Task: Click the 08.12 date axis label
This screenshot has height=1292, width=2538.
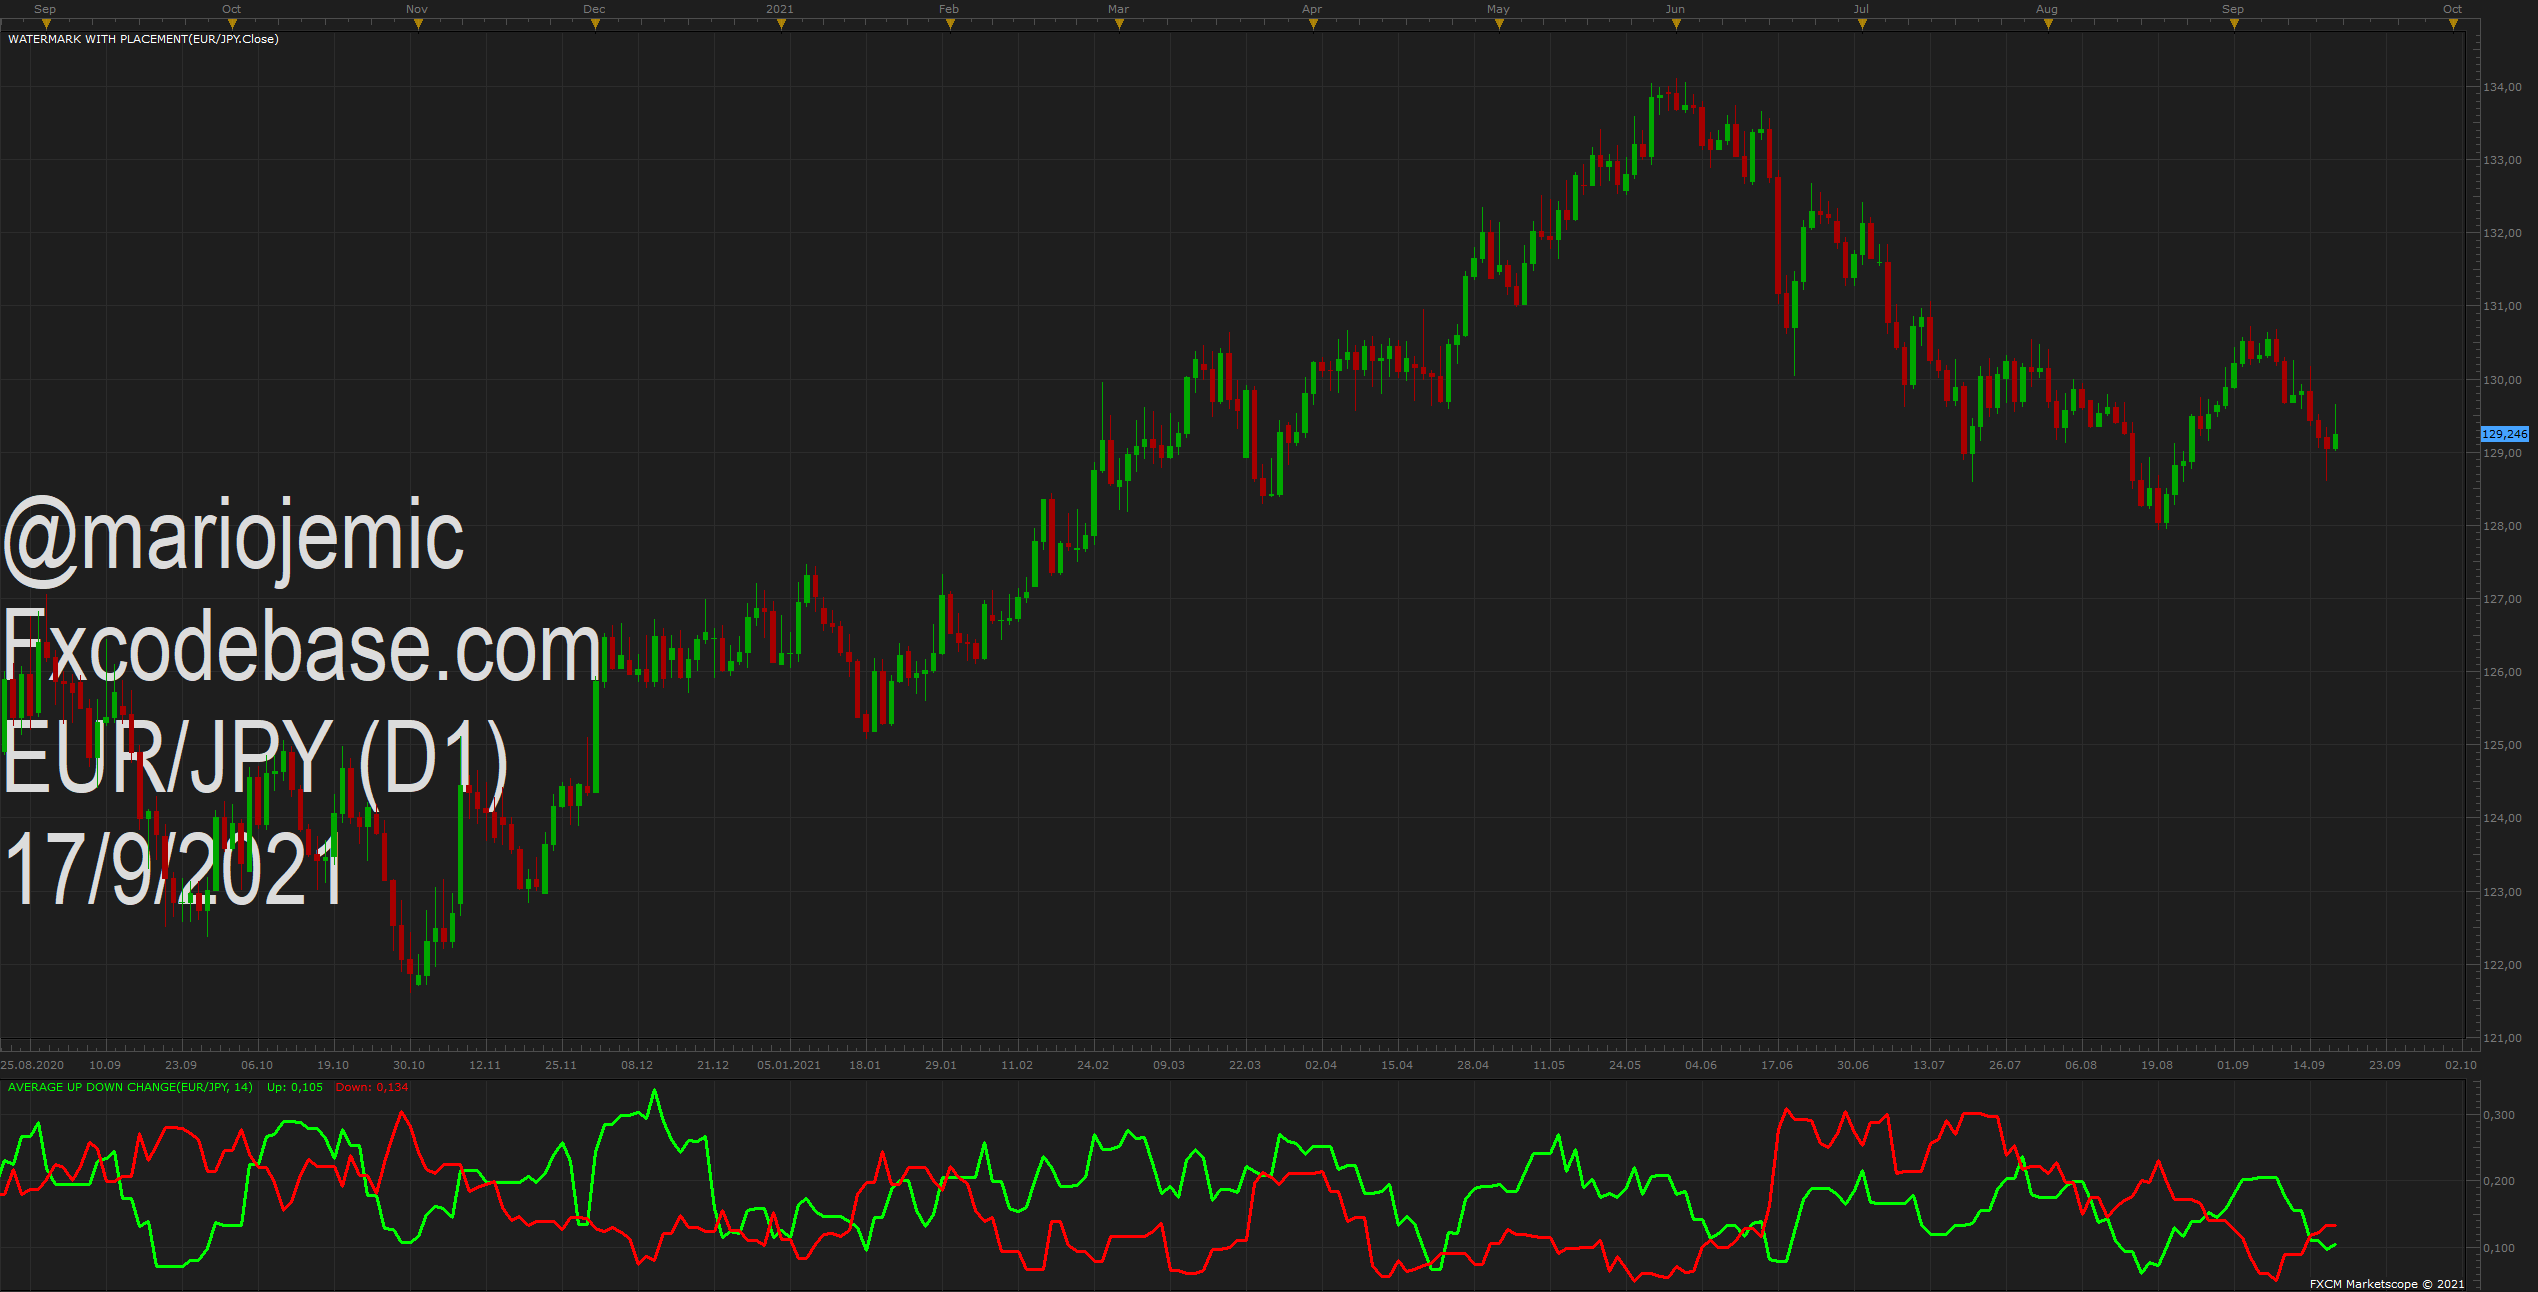Action: 637,1065
